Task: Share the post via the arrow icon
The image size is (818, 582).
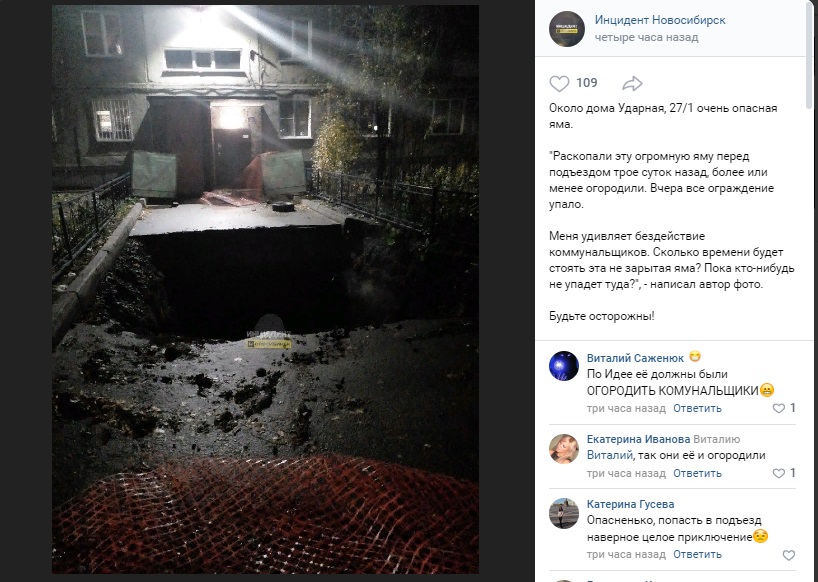Action: [632, 83]
